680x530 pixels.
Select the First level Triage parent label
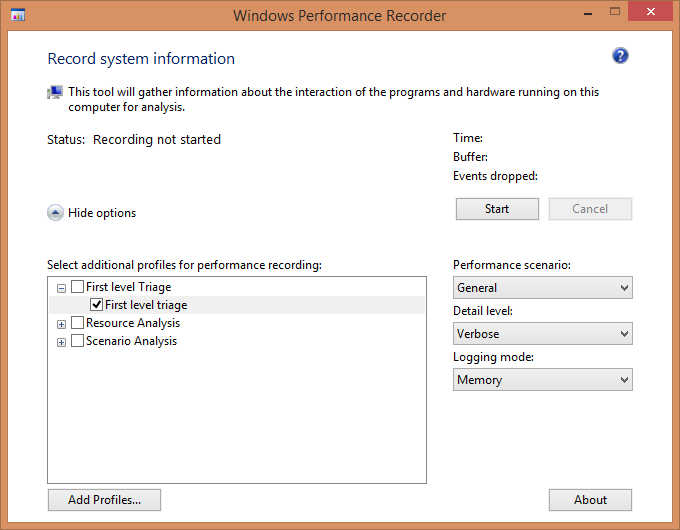tap(128, 287)
